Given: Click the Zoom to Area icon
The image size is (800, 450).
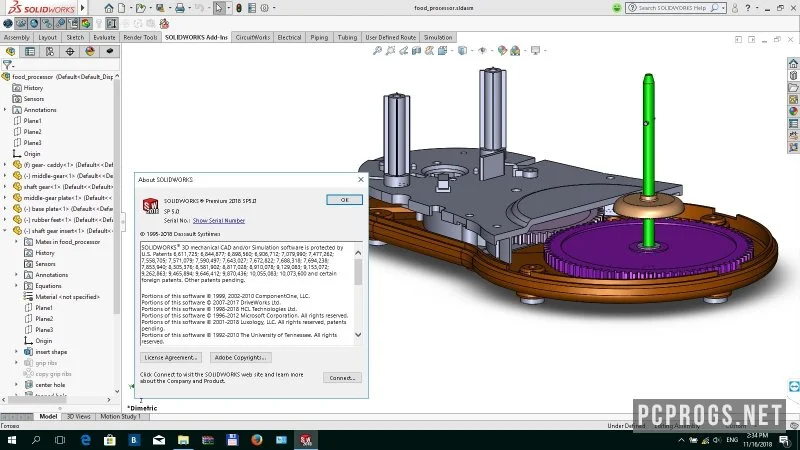Looking at the screenshot, I should coord(390,51).
